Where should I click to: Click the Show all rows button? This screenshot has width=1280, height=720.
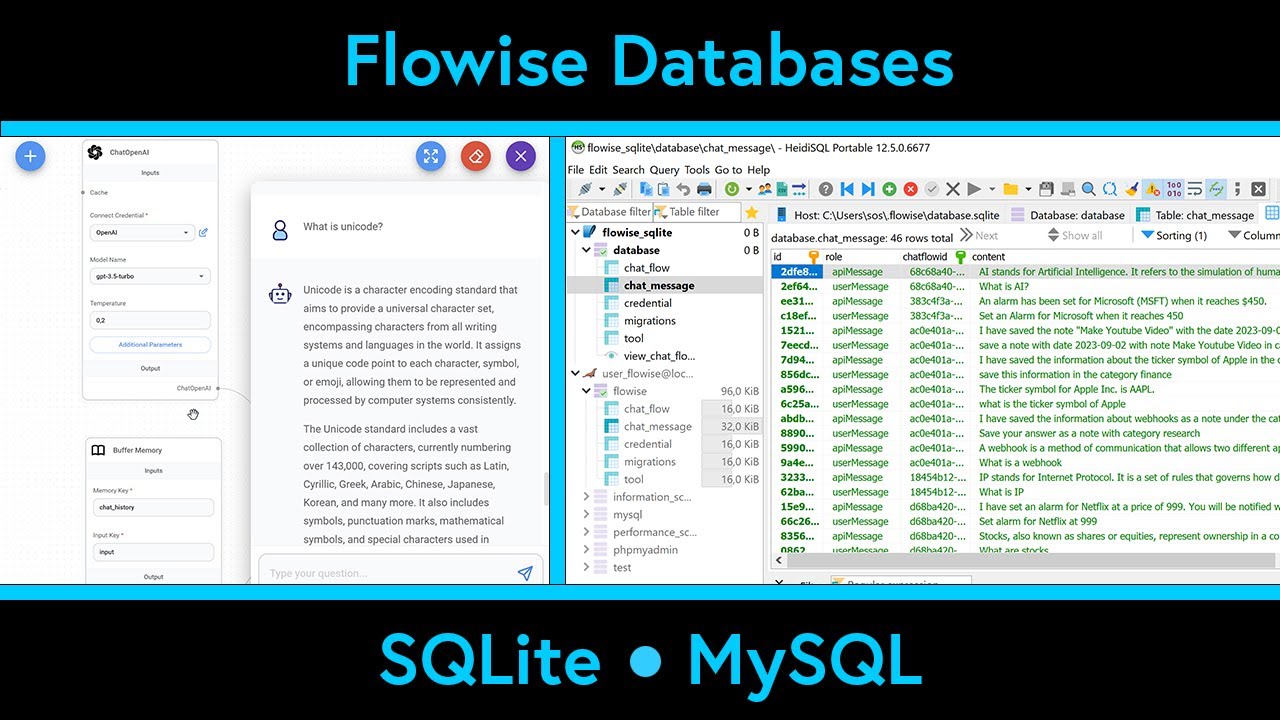[1075, 235]
